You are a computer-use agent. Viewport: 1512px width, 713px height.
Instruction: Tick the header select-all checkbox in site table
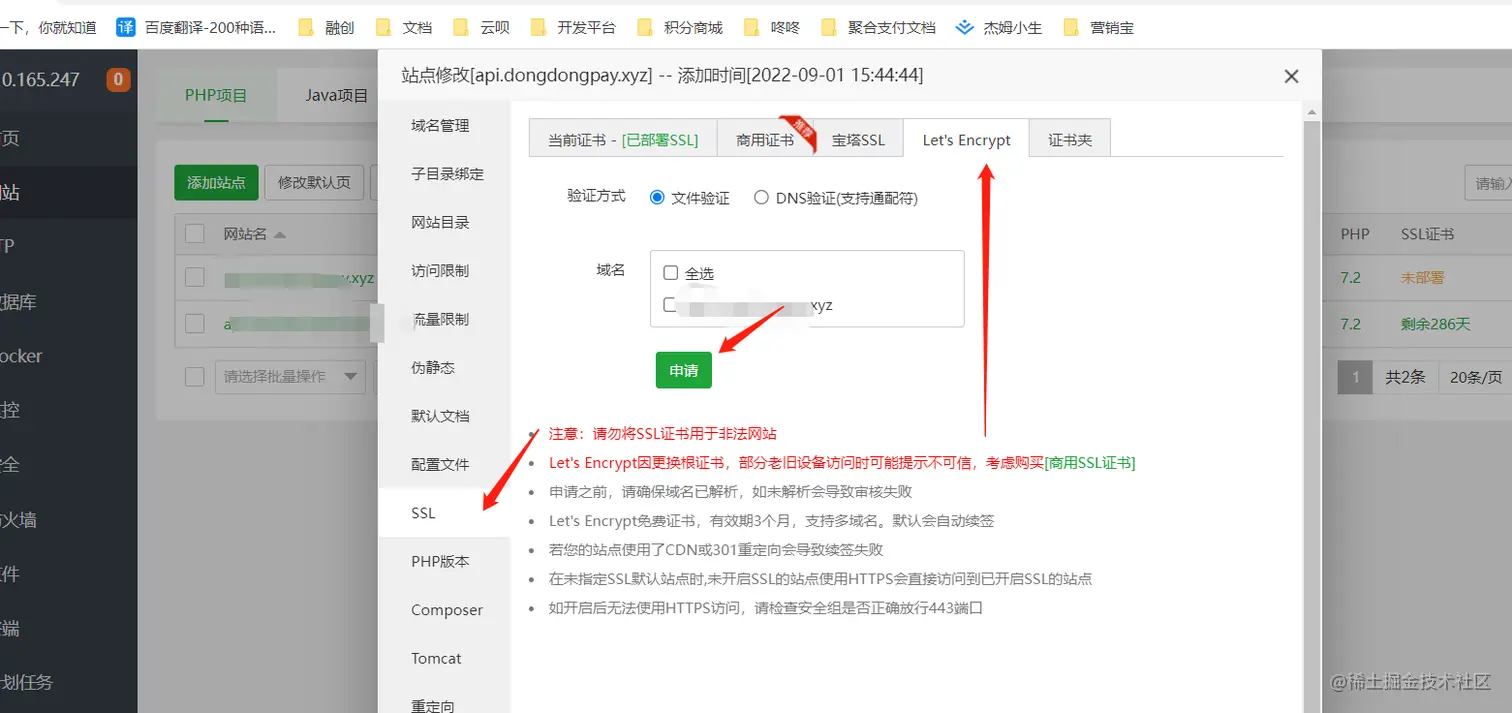[195, 234]
